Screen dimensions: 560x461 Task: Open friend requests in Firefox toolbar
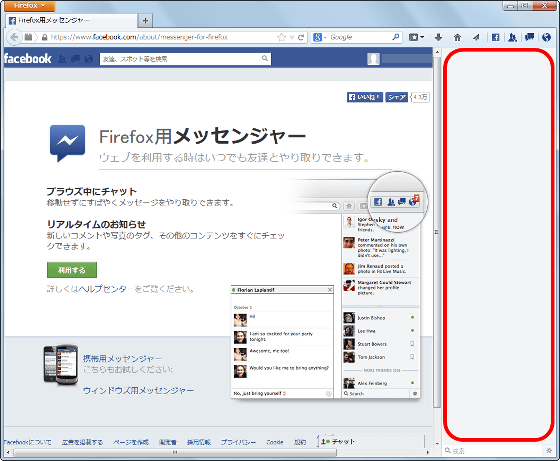512,37
